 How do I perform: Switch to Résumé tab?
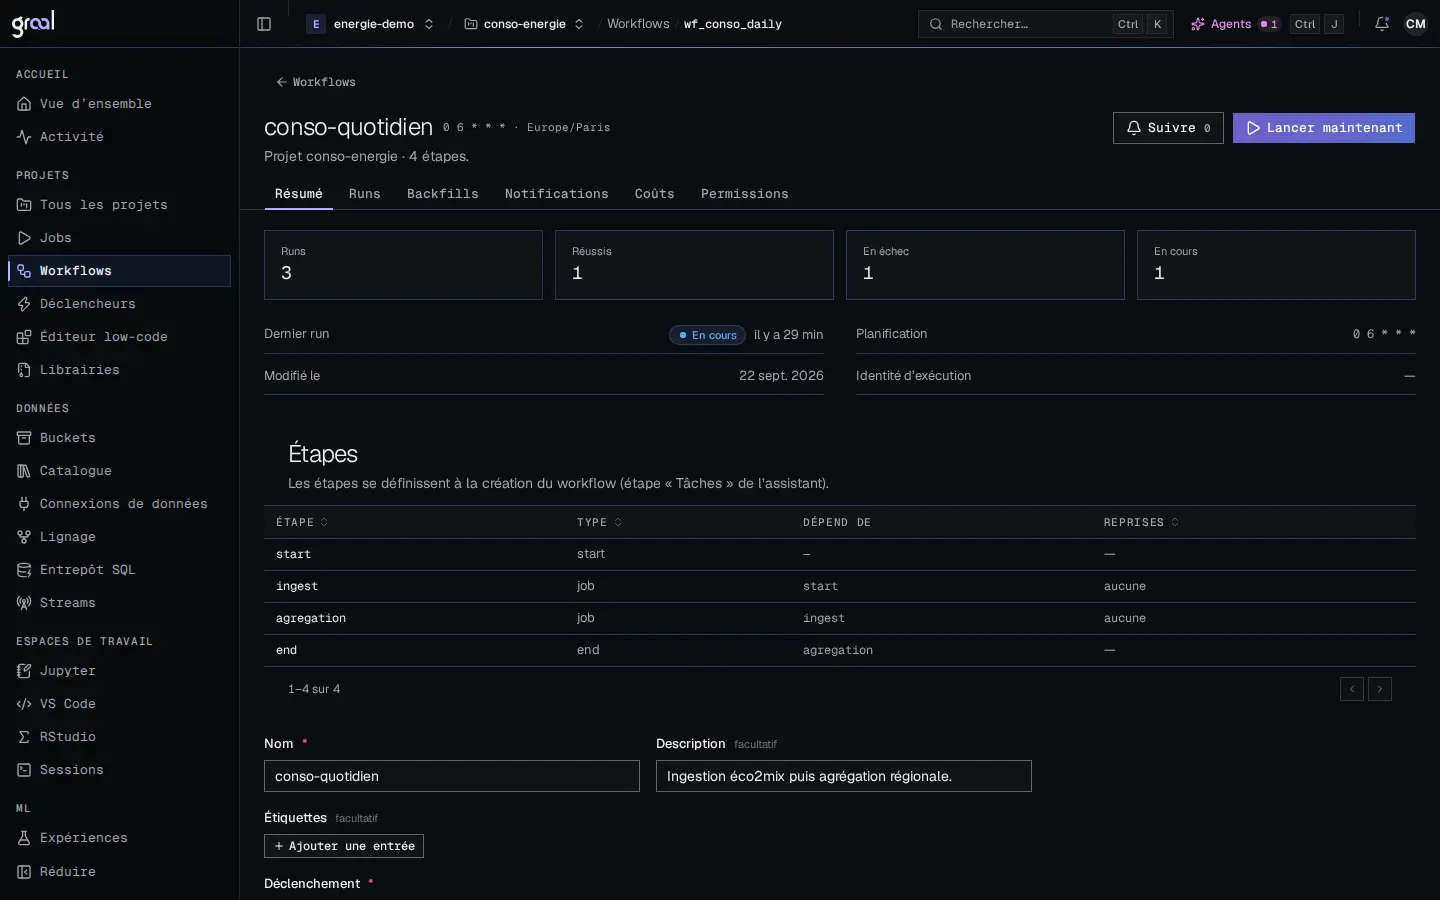[299, 194]
